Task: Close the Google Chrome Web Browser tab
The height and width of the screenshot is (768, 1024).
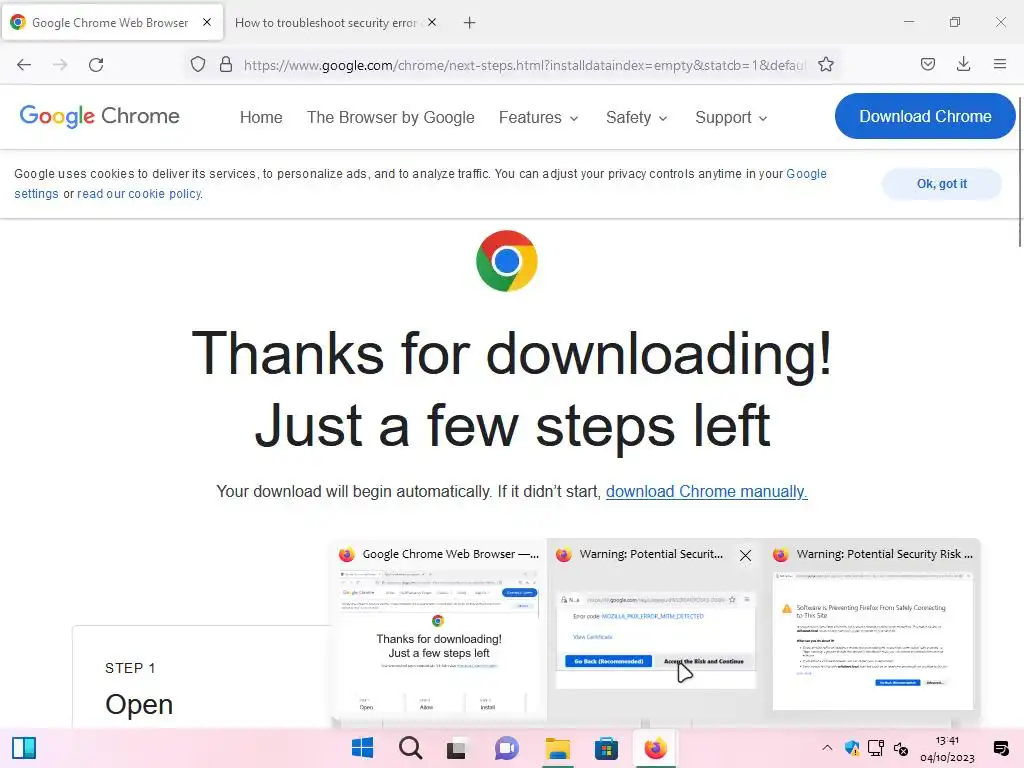Action: [x=206, y=22]
